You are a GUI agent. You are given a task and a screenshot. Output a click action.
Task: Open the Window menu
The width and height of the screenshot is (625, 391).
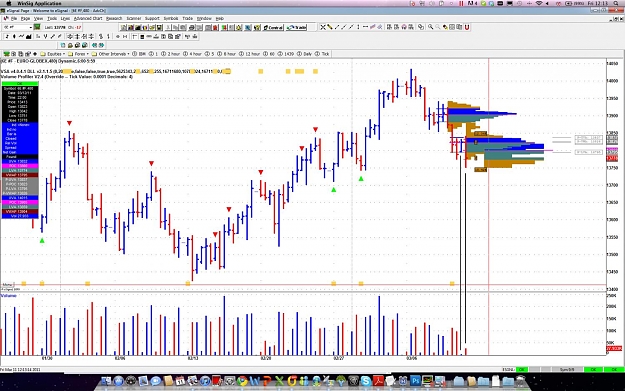tap(204, 18)
